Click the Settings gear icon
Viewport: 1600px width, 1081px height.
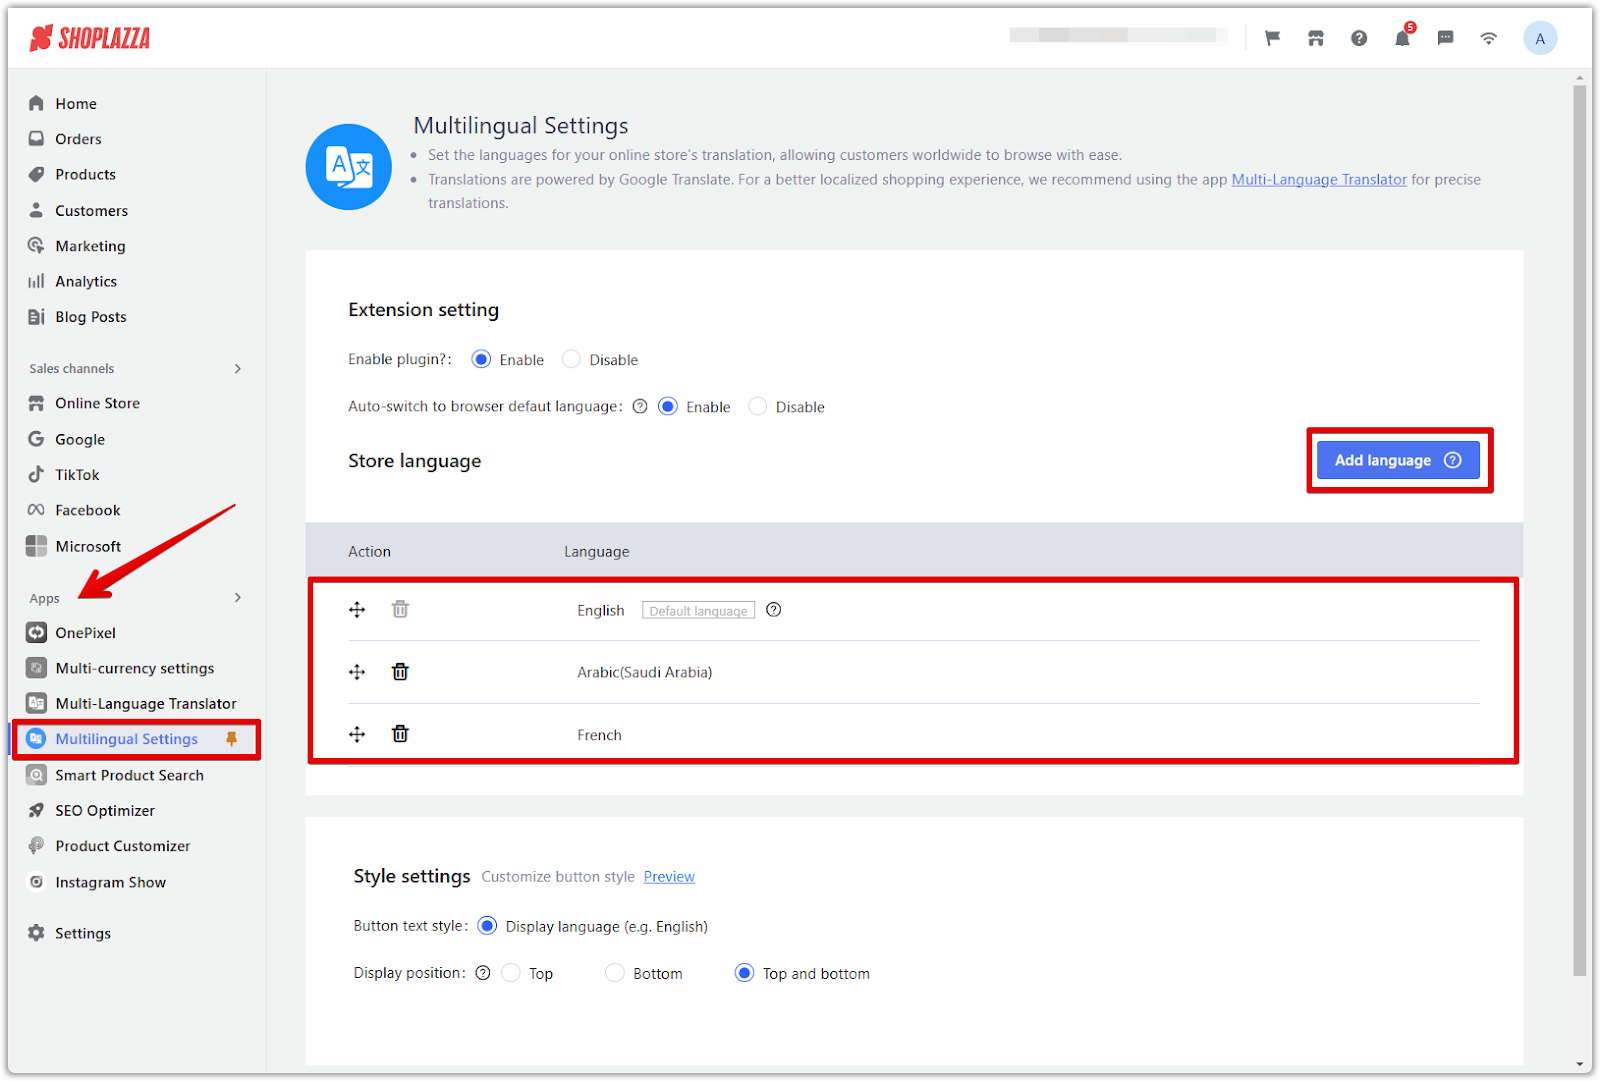(x=36, y=933)
